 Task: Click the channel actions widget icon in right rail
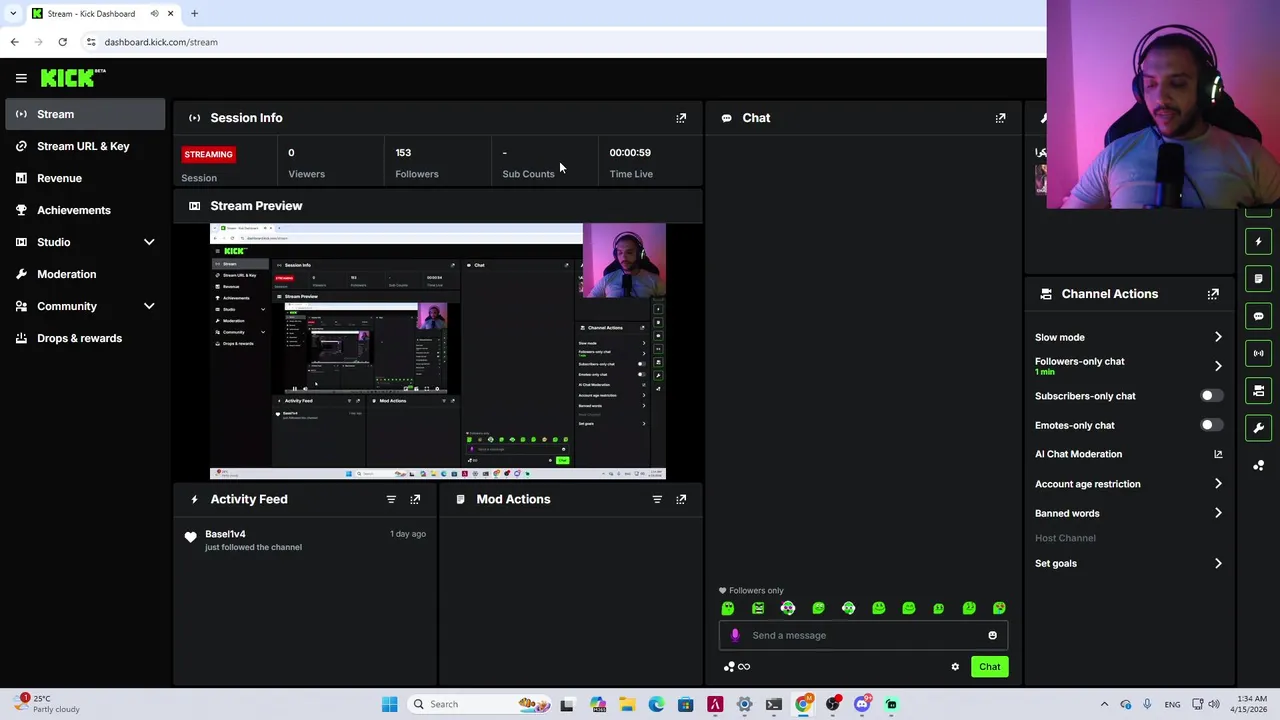pyautogui.click(x=1259, y=390)
